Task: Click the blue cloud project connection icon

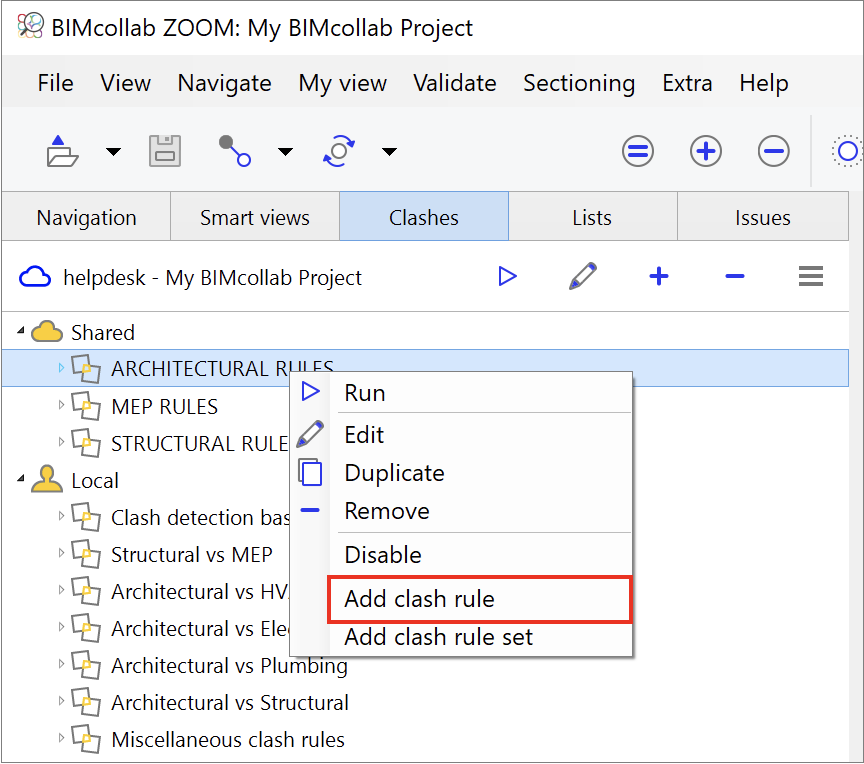Action: coord(35,277)
